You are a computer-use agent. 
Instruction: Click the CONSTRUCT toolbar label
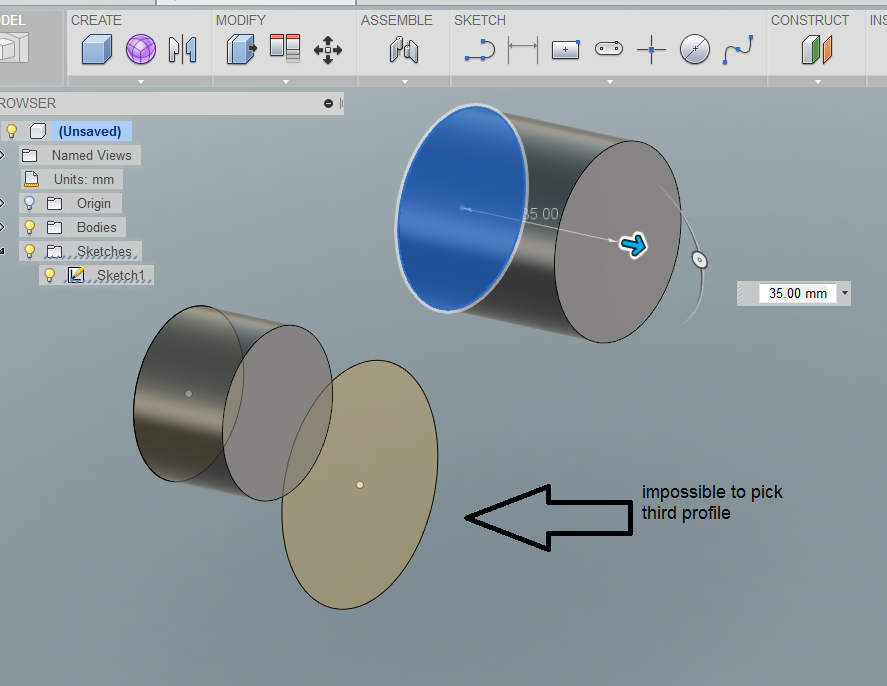[810, 20]
